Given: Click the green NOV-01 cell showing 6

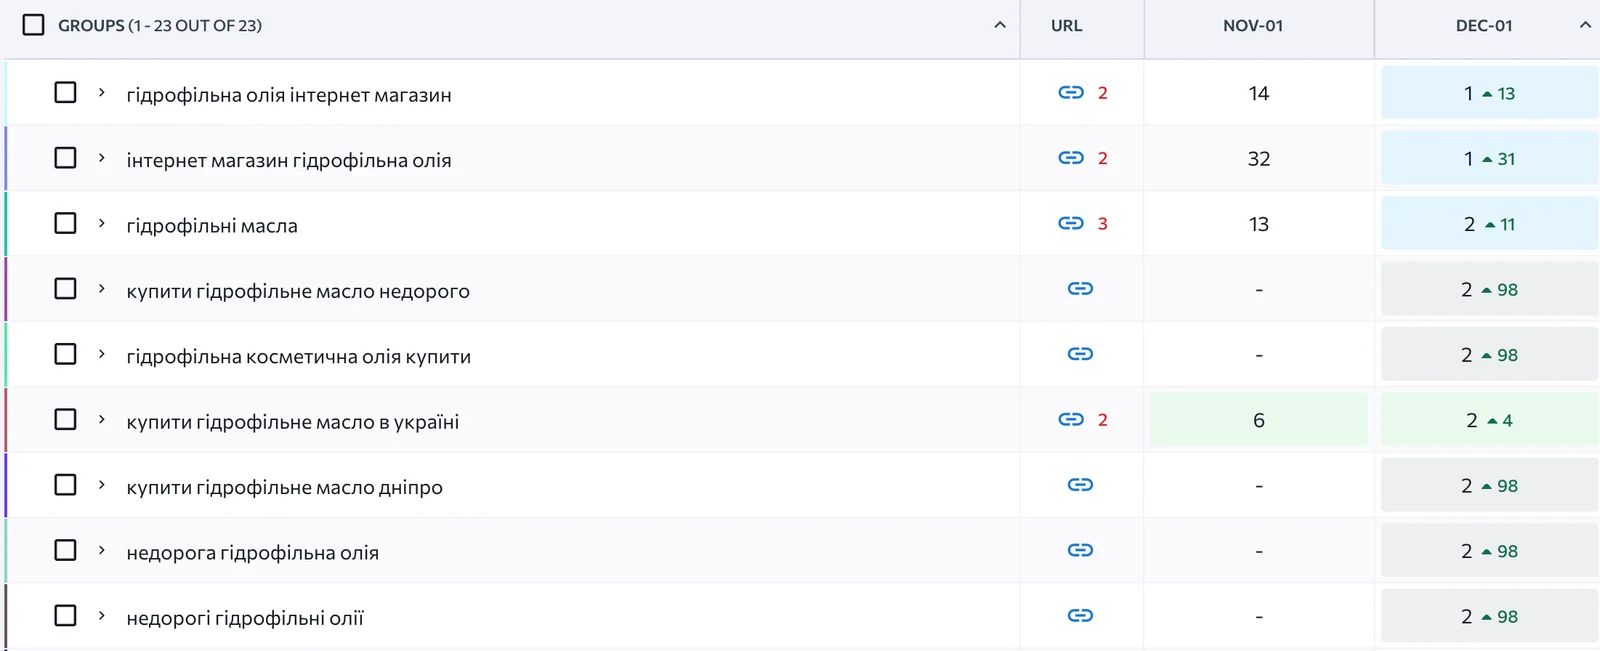Looking at the screenshot, I should click(1259, 420).
